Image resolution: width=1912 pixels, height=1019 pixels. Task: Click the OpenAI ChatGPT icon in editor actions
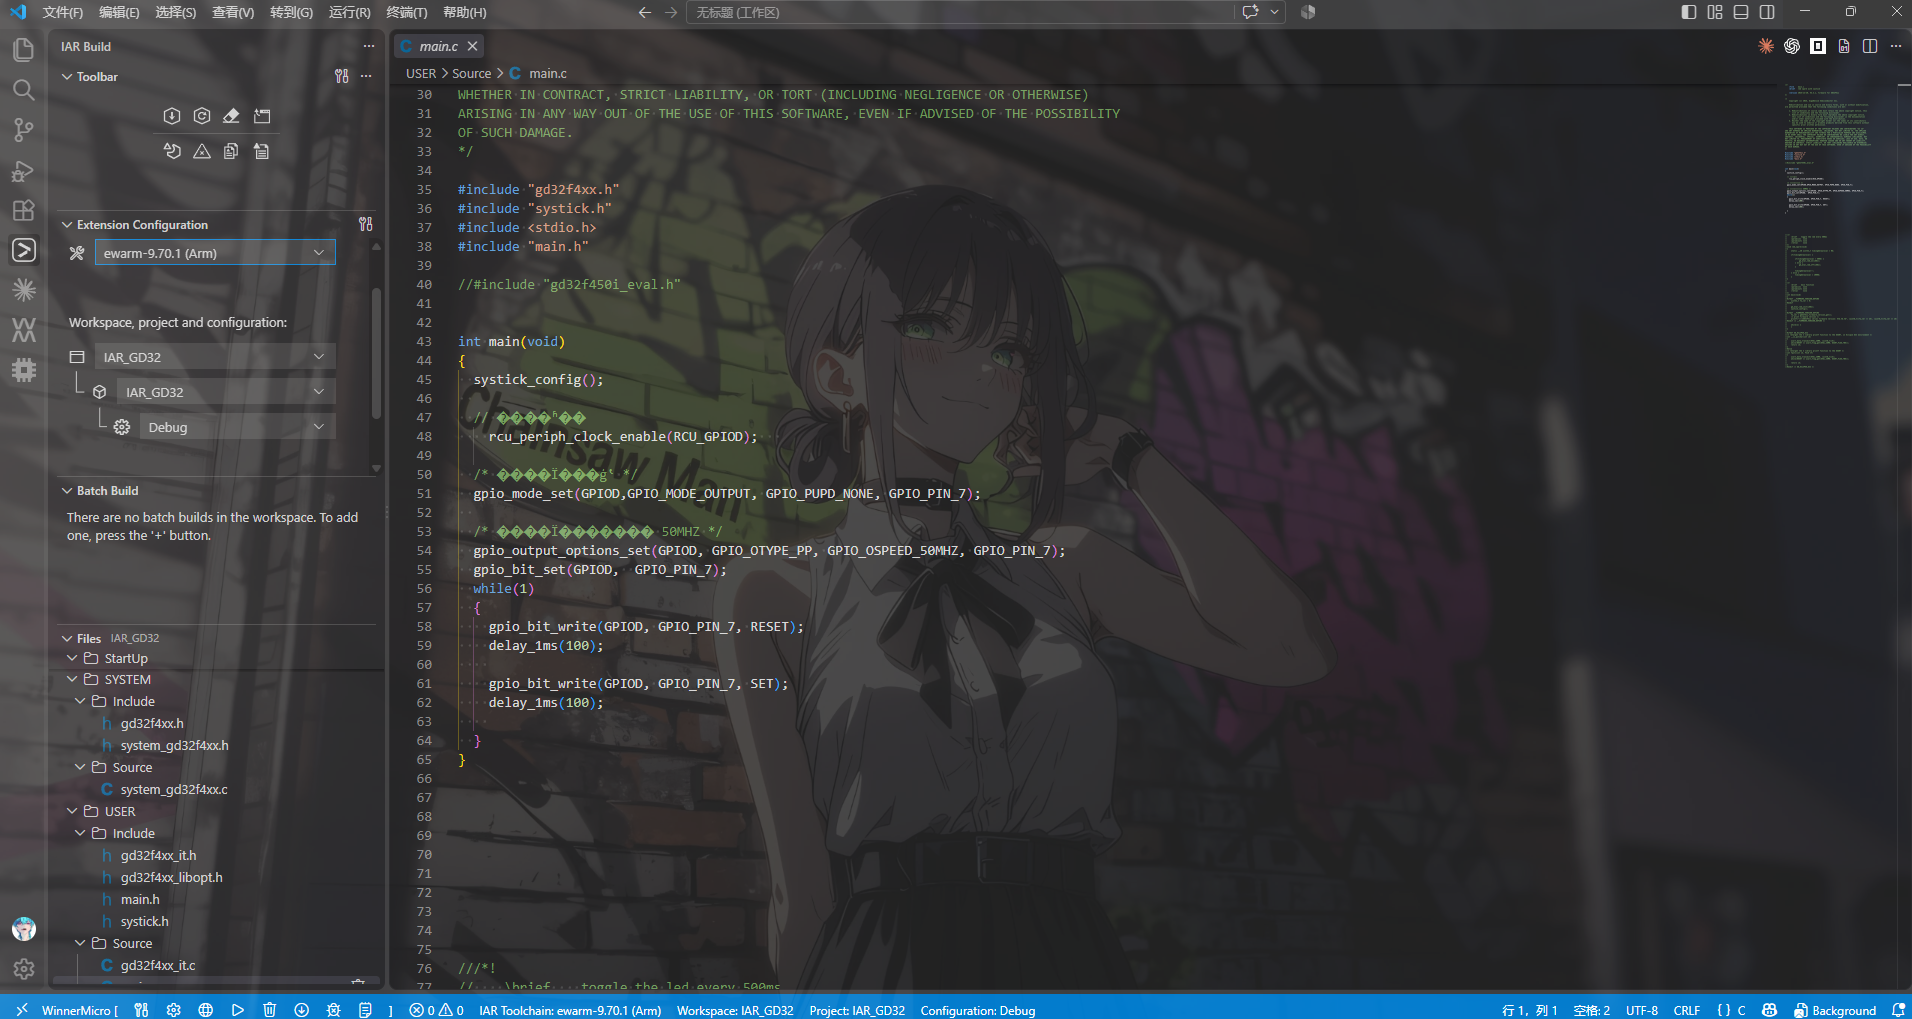[x=1792, y=46]
